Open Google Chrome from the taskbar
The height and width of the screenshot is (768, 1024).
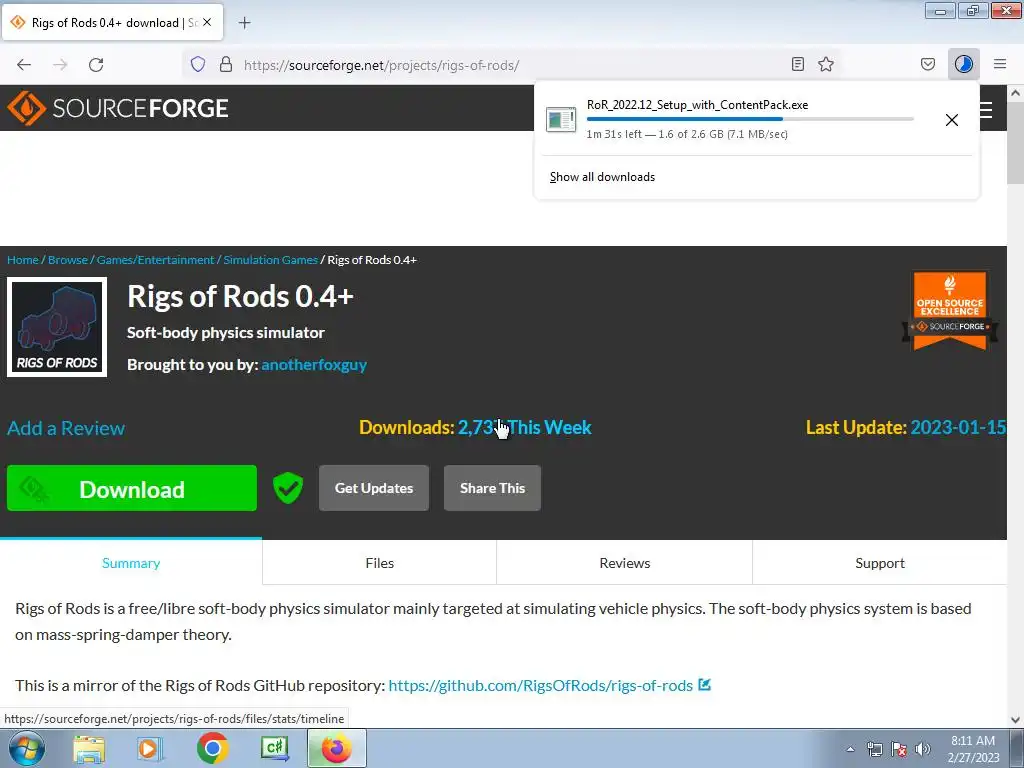click(212, 748)
